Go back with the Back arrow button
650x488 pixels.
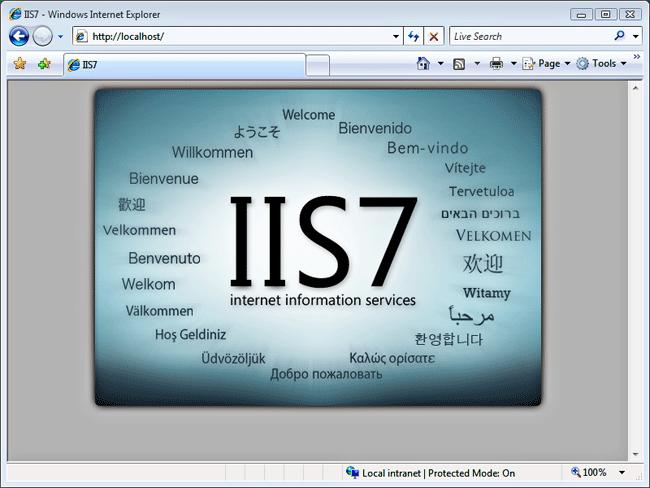click(19, 36)
